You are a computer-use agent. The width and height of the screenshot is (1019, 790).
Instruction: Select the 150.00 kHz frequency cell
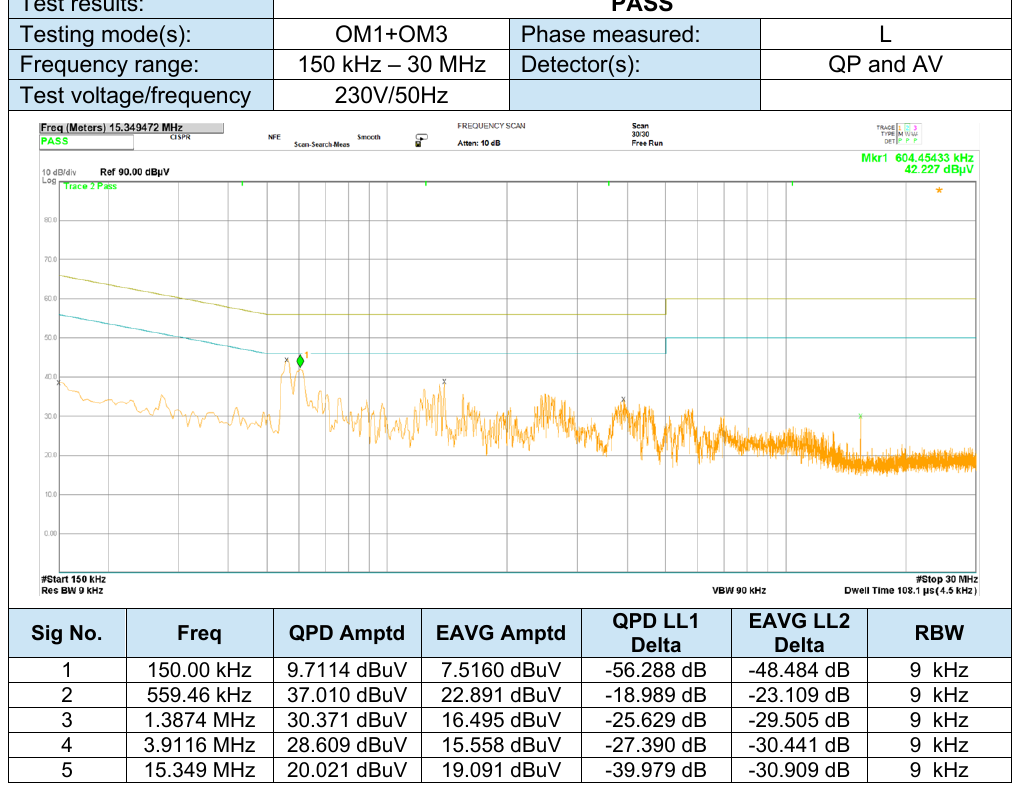pos(200,670)
